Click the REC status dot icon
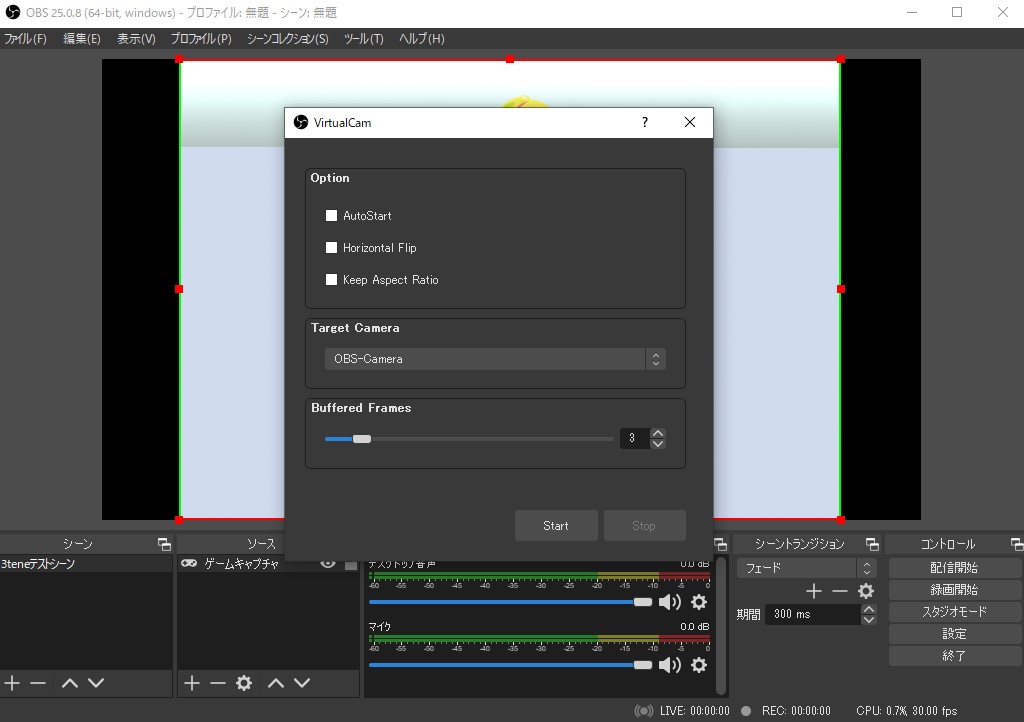1024x722 pixels. [746, 711]
